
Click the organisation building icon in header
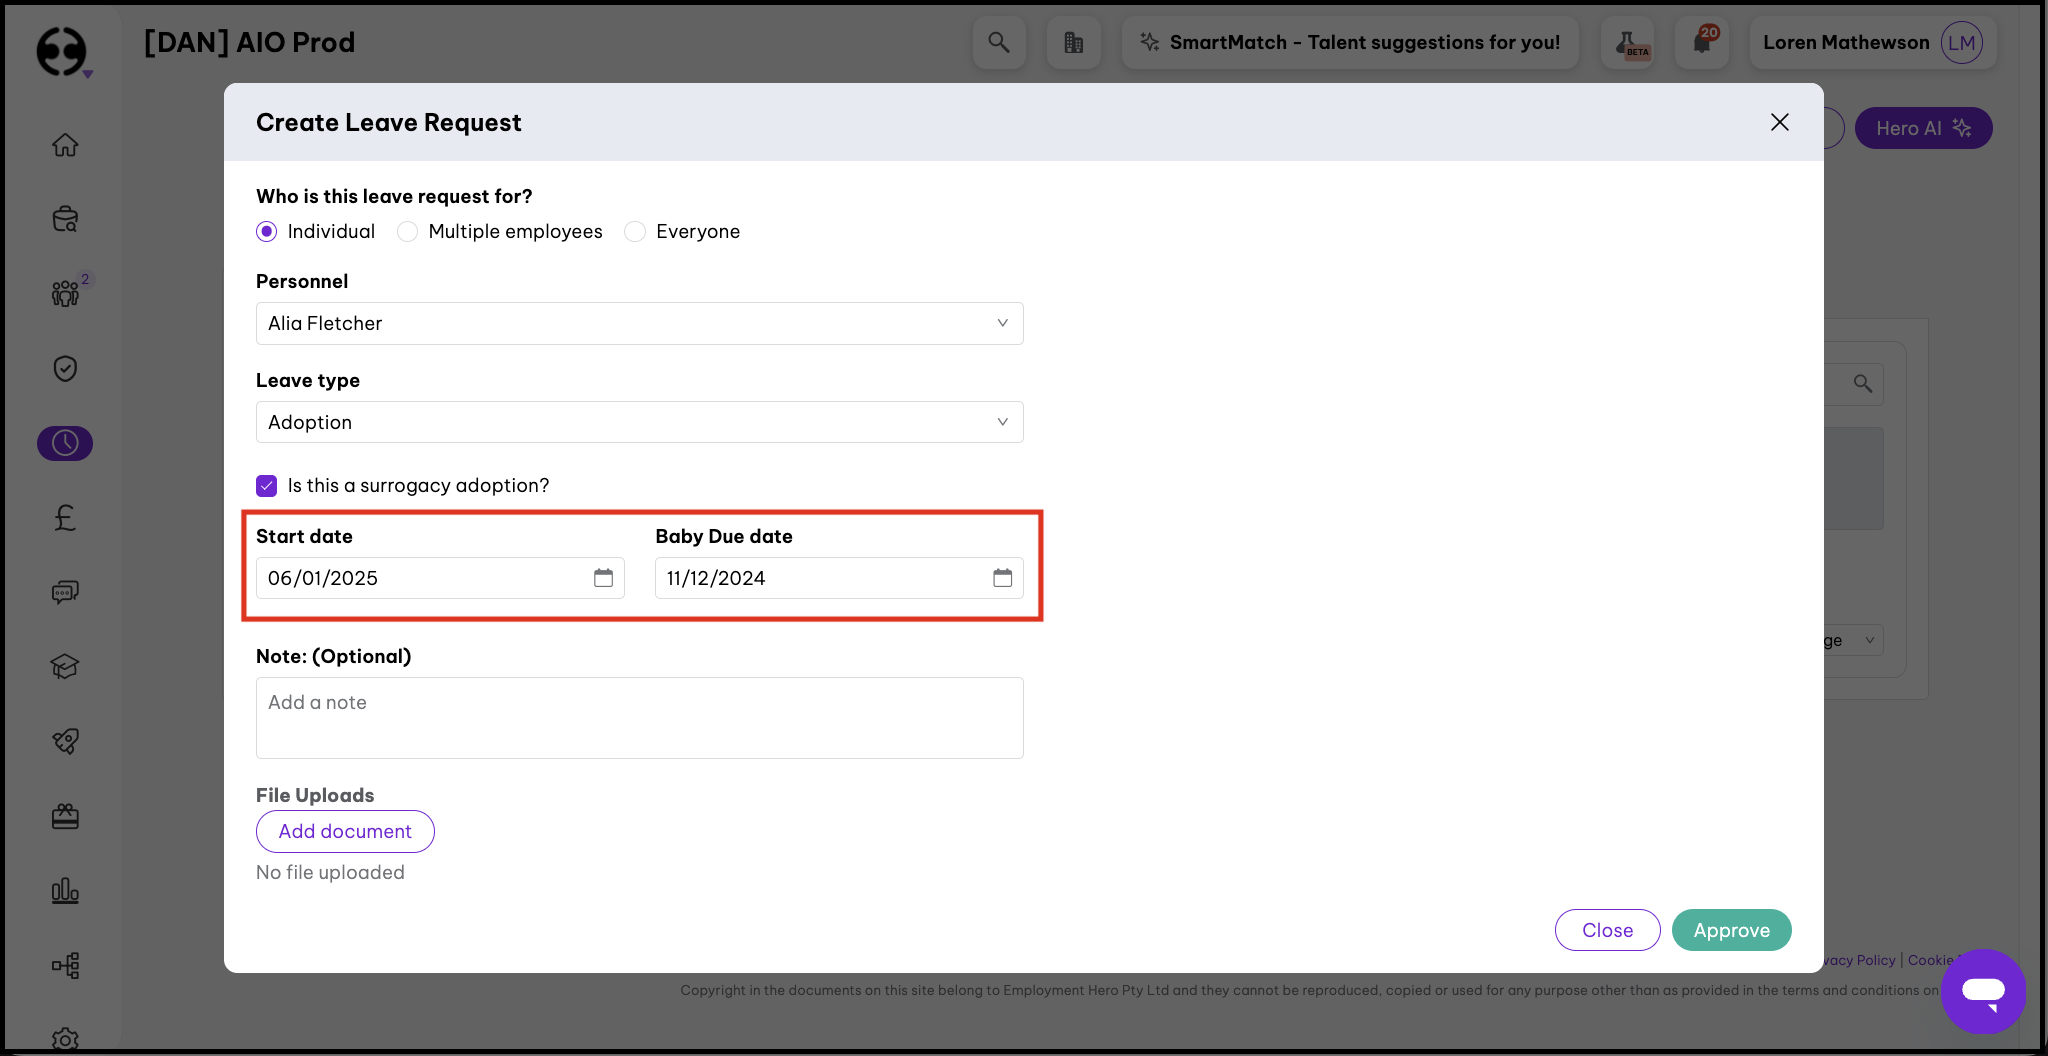coord(1073,42)
